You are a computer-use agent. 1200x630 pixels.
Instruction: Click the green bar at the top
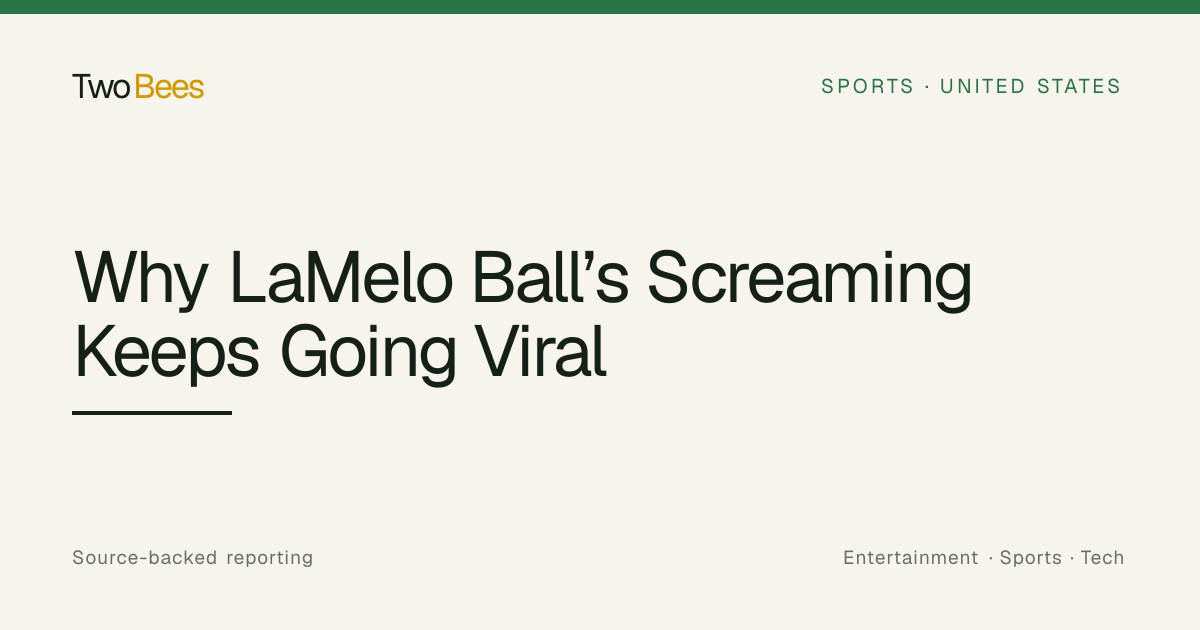(x=600, y=7)
